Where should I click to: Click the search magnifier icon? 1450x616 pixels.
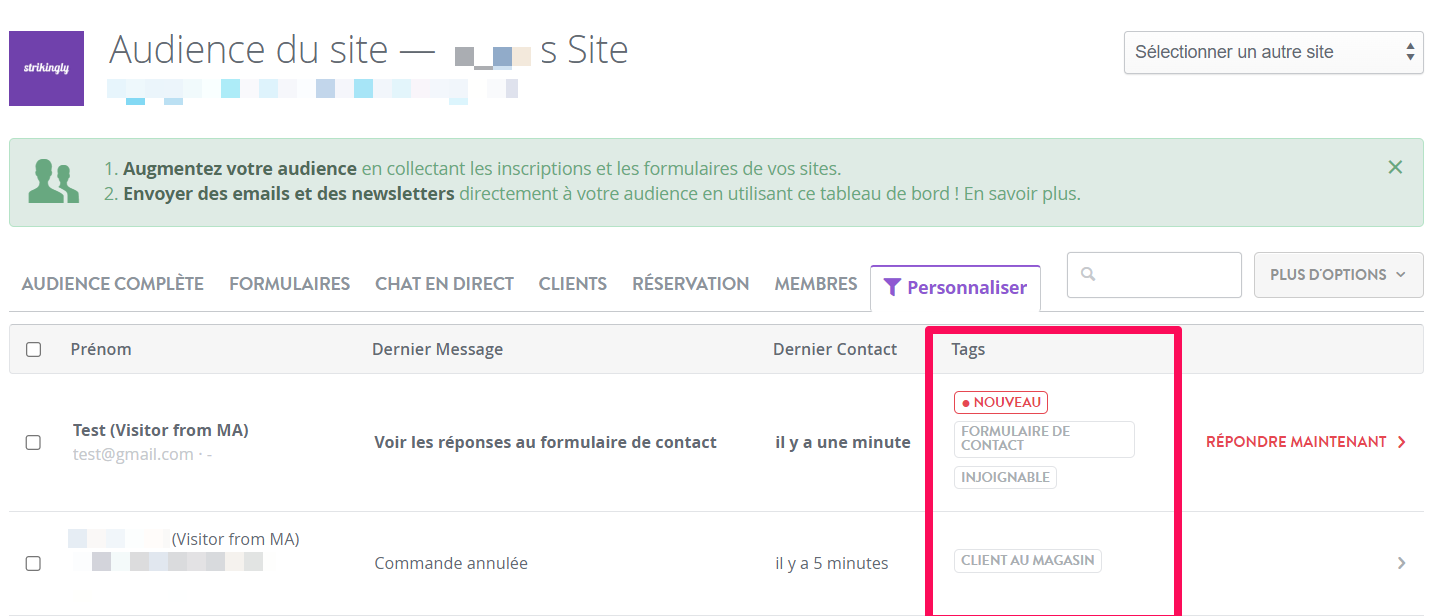click(1088, 274)
